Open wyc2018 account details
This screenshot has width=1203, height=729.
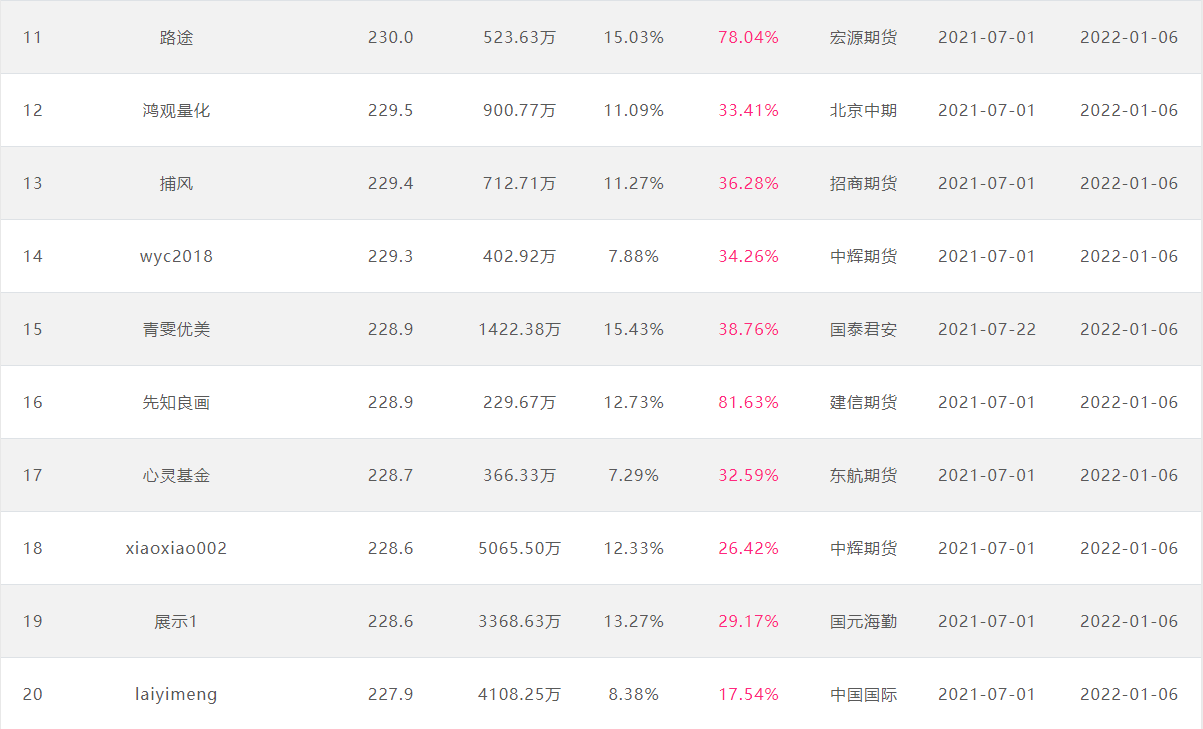pyautogui.click(x=176, y=256)
